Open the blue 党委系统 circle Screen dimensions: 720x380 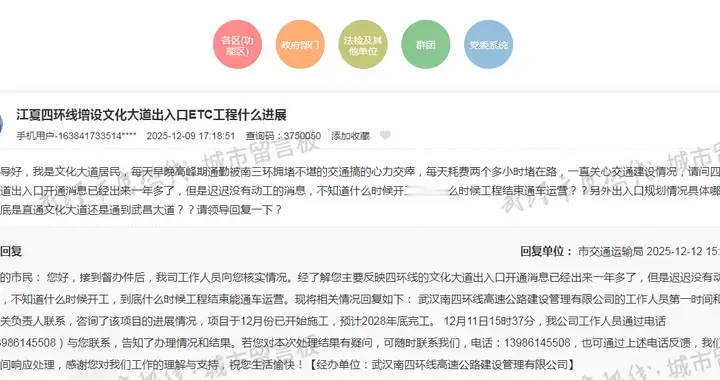coord(489,45)
